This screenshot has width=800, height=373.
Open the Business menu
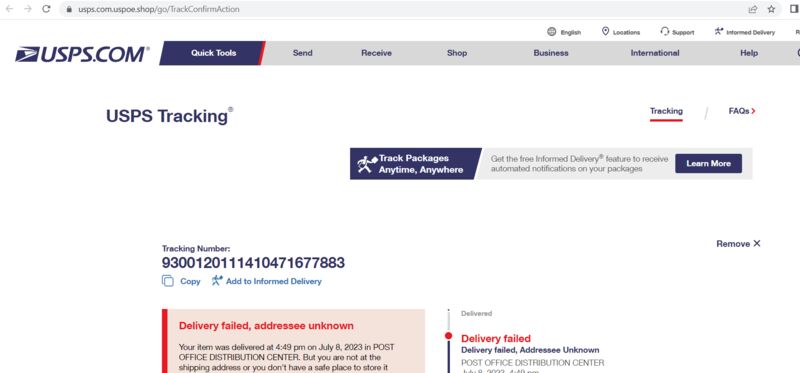(x=551, y=53)
